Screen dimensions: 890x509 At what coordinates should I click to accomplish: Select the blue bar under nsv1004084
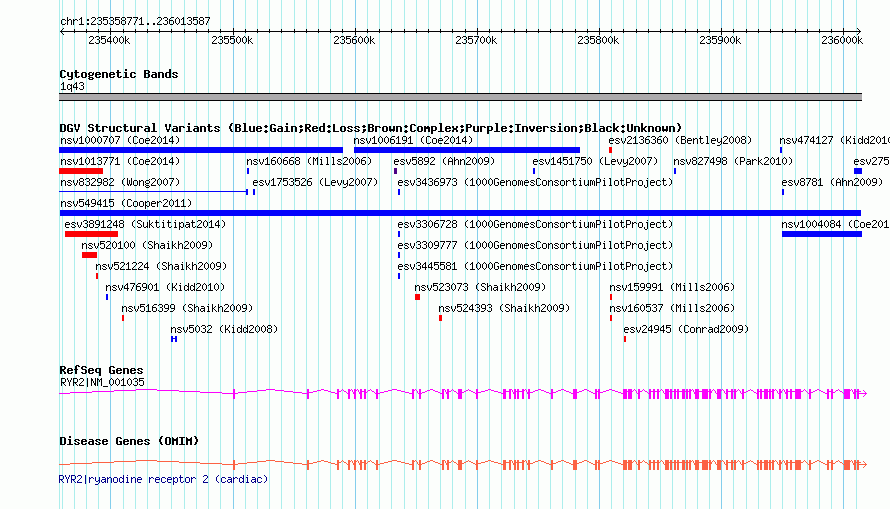pos(821,234)
